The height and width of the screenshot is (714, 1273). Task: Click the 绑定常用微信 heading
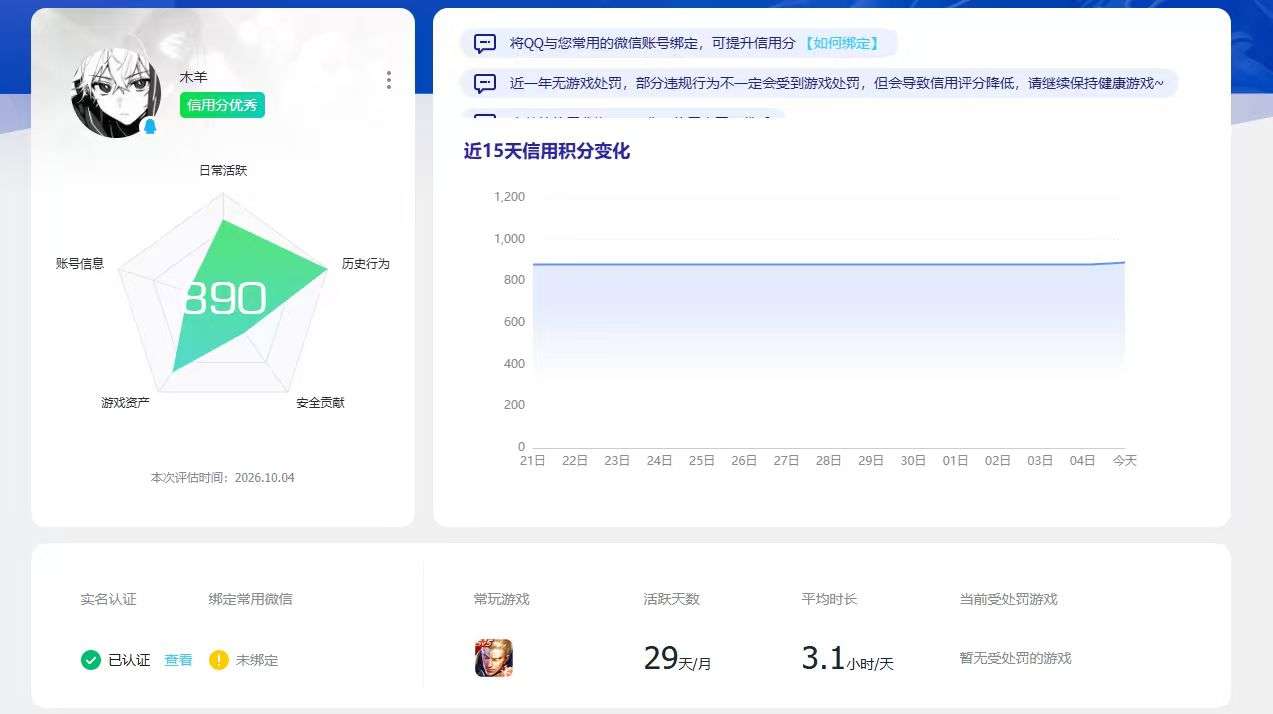[x=250, y=599]
